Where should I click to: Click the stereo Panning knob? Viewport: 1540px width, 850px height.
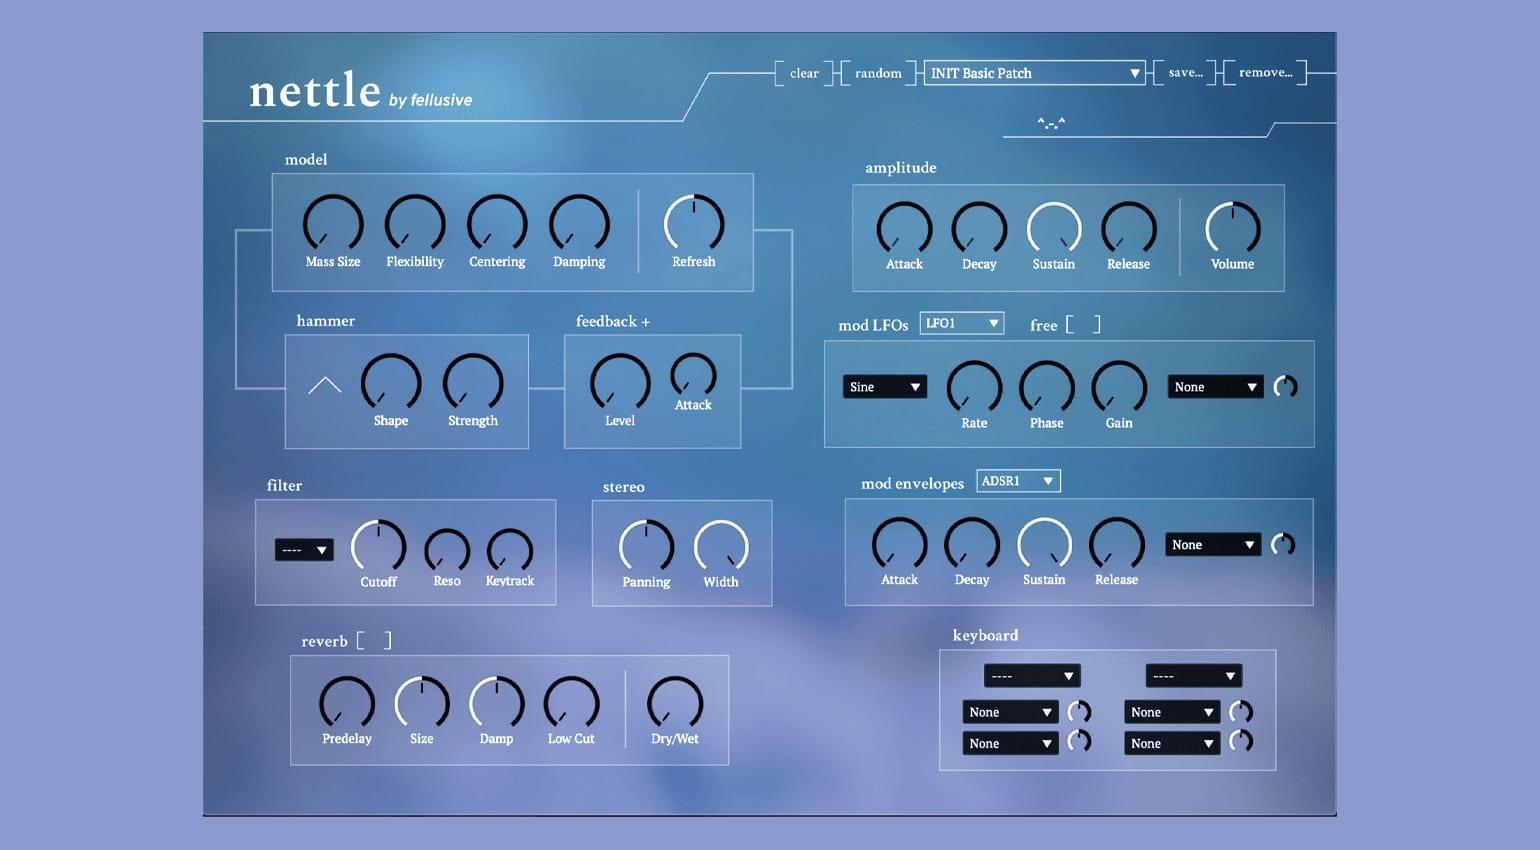646,547
